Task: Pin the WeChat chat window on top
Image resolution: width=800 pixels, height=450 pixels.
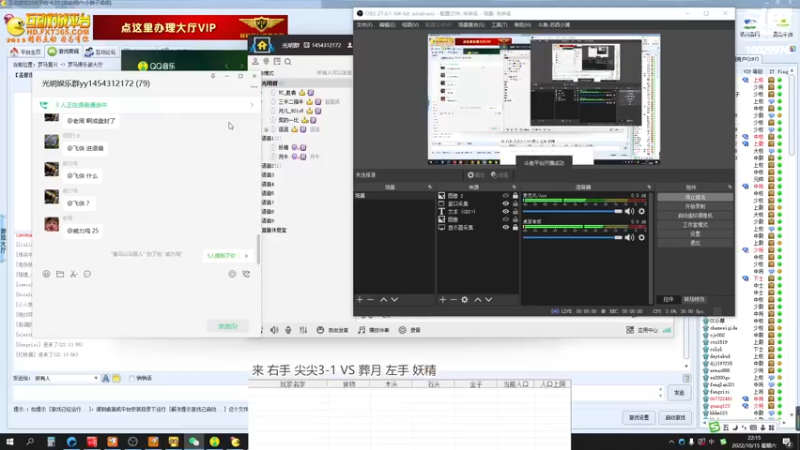Action: click(213, 76)
